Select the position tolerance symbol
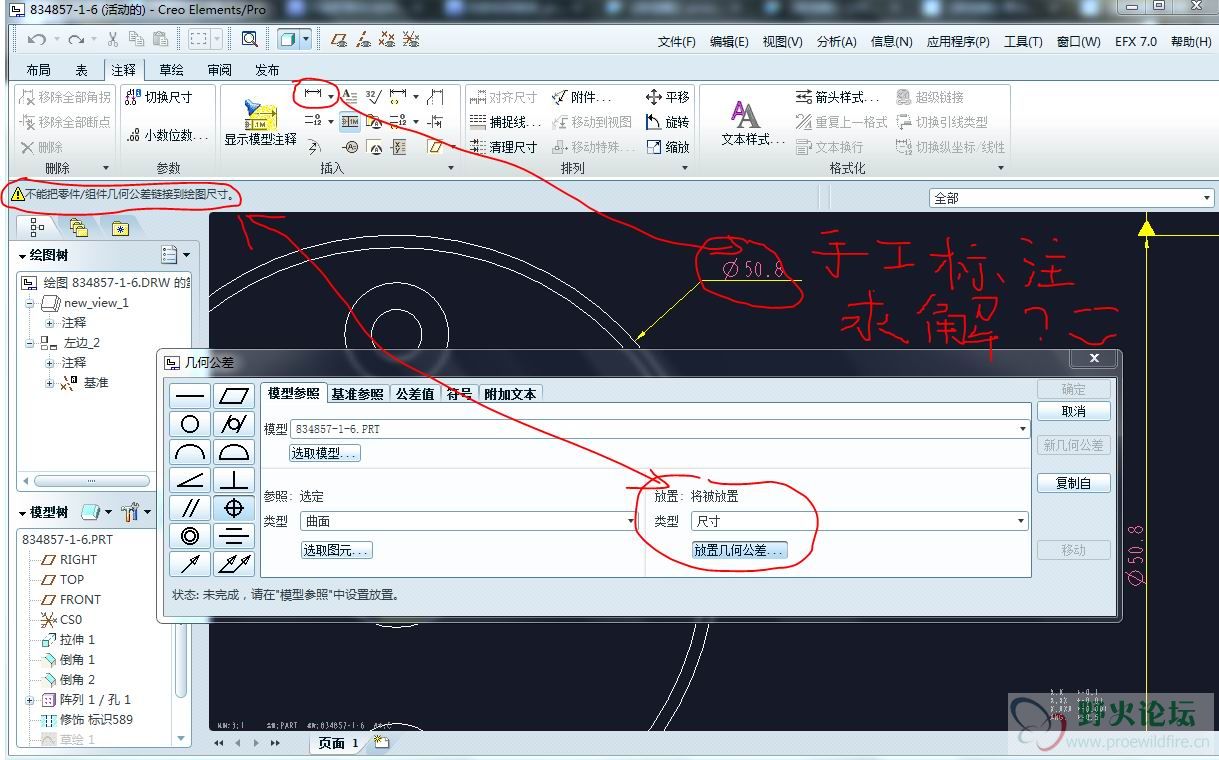The image size is (1219, 760). [x=234, y=508]
